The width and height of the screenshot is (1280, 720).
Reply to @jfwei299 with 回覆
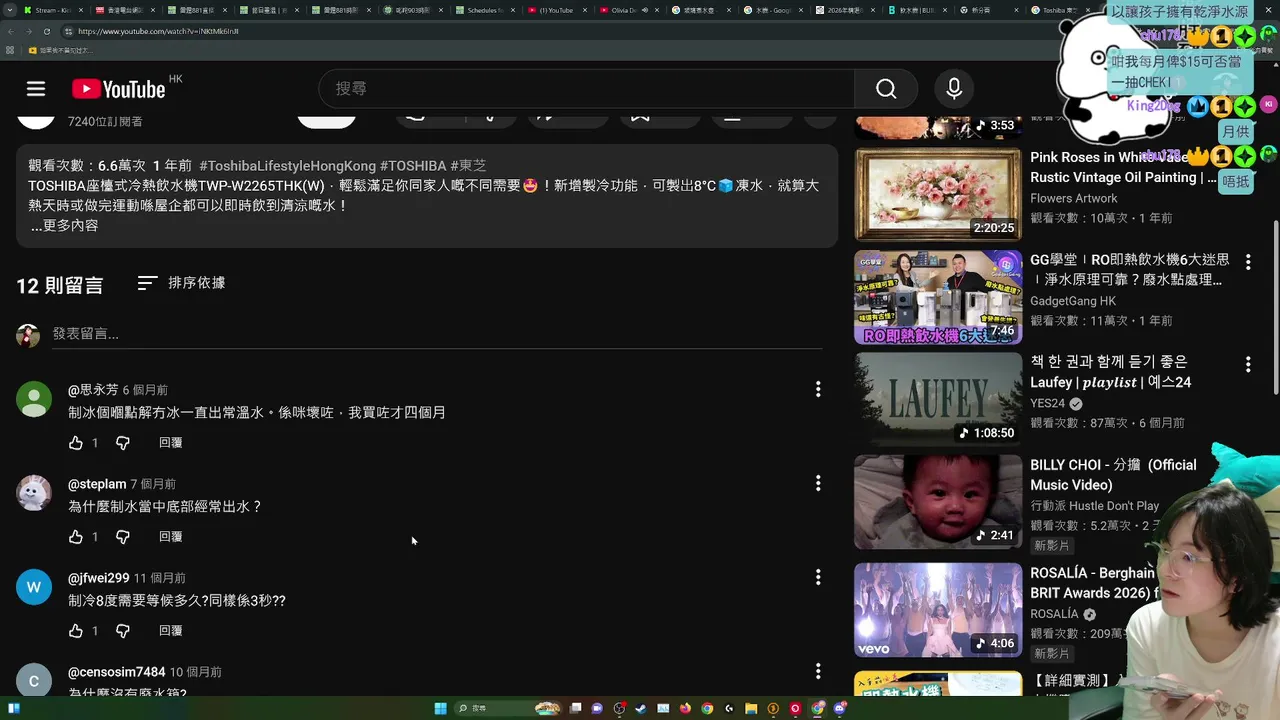171,631
